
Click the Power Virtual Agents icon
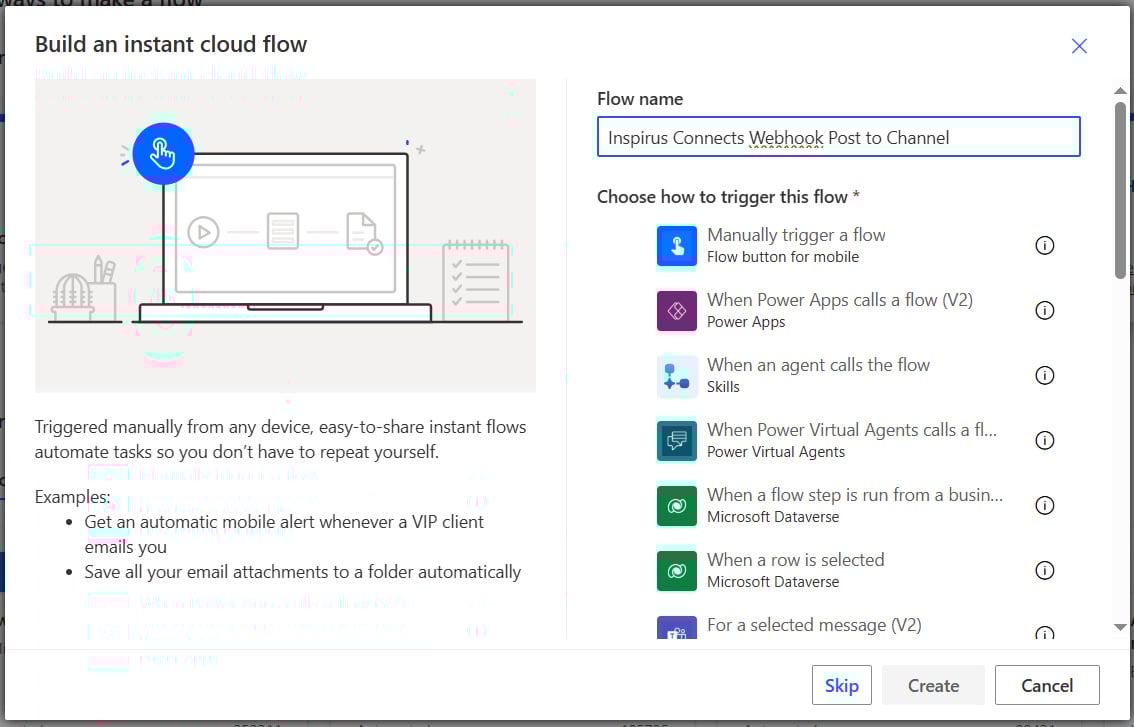[x=676, y=441]
